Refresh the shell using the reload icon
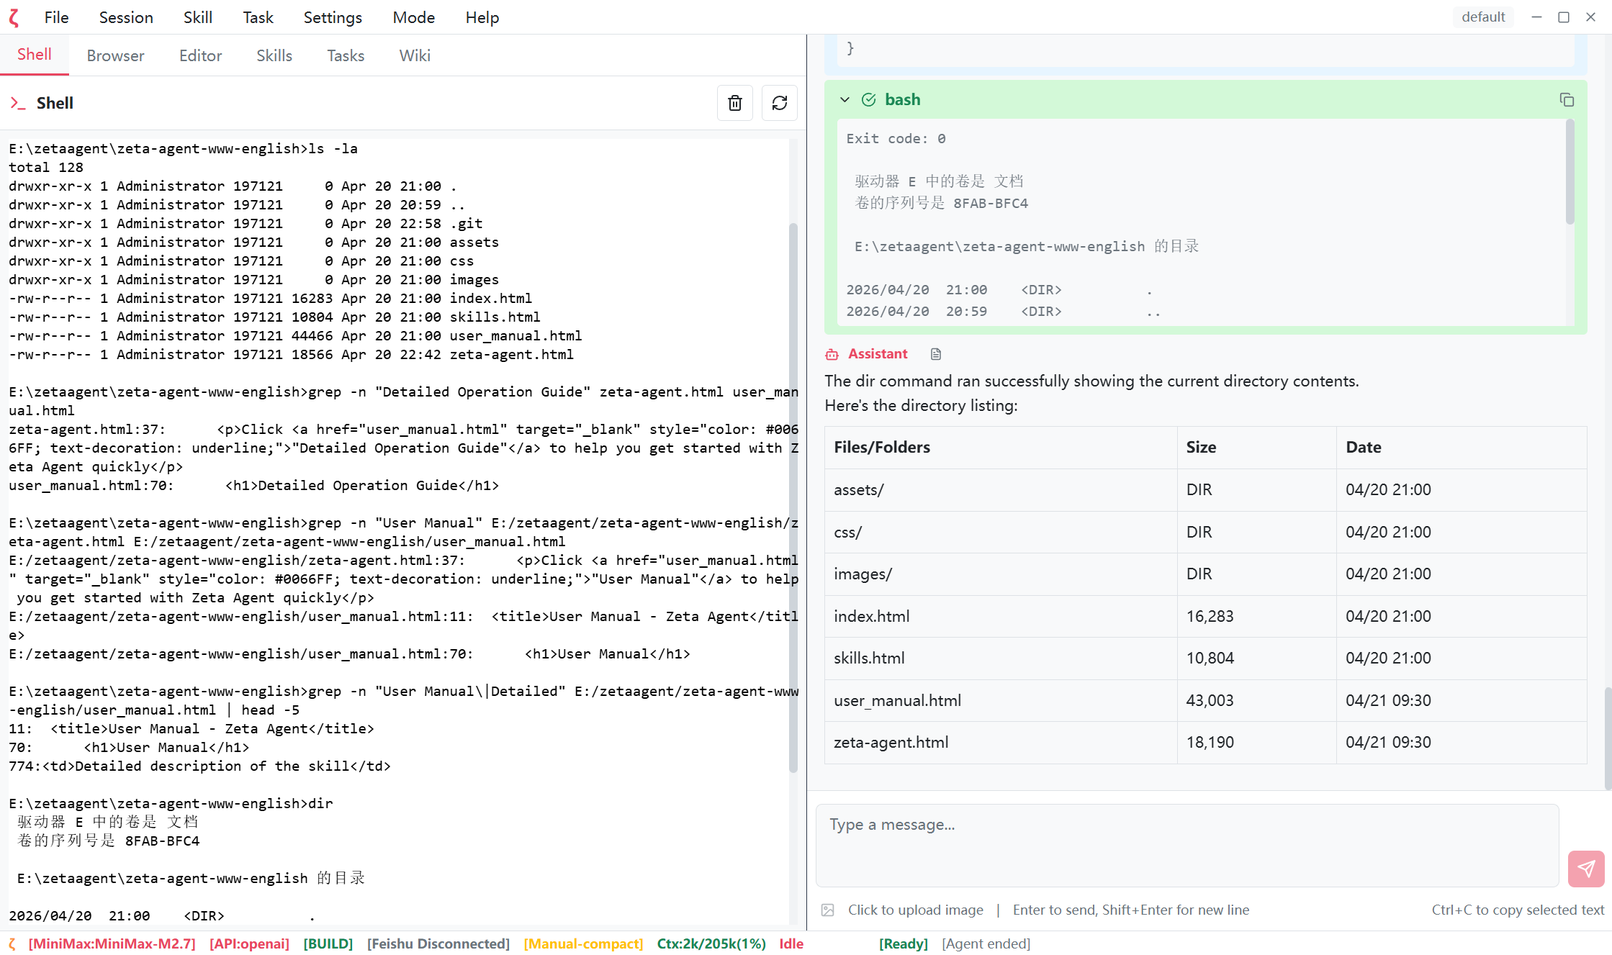 tap(780, 103)
